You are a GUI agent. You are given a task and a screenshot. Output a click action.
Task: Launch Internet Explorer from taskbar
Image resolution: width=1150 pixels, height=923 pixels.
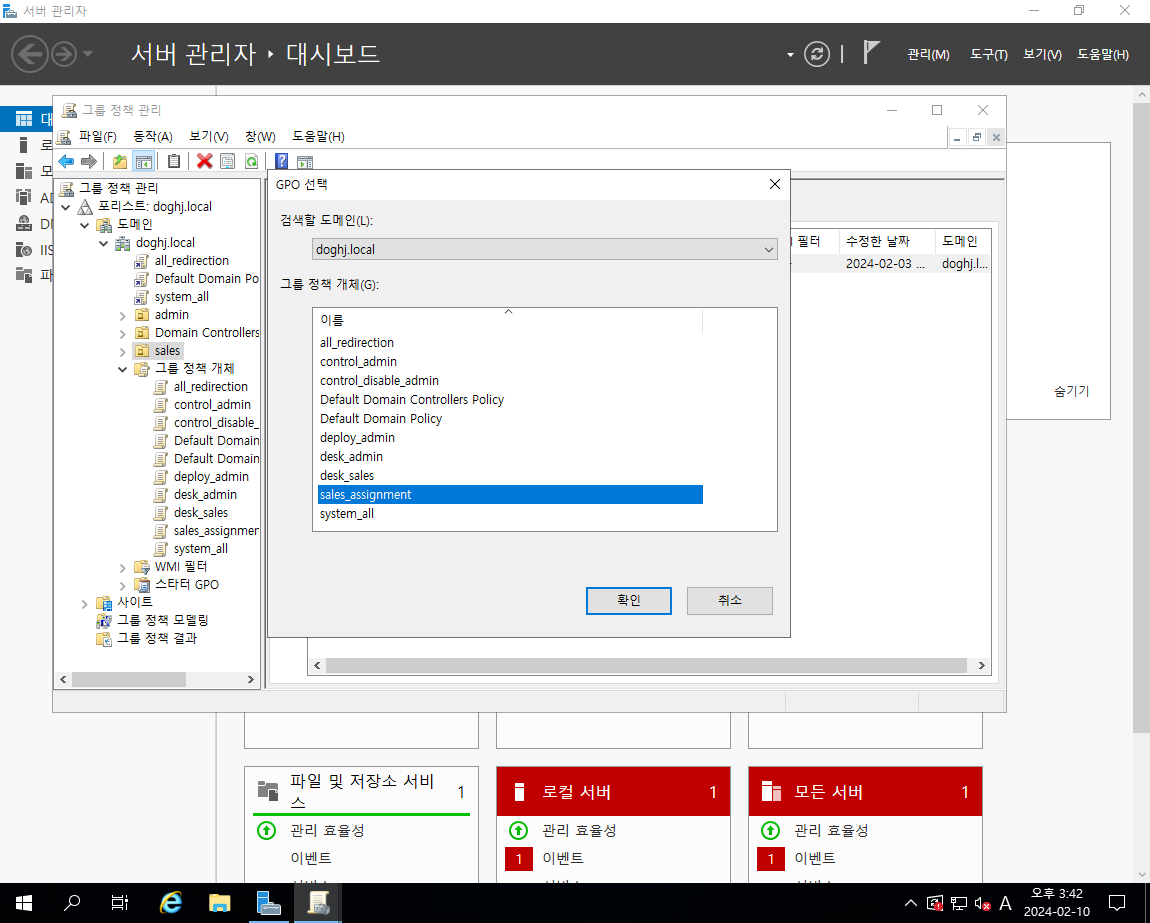[x=171, y=902]
